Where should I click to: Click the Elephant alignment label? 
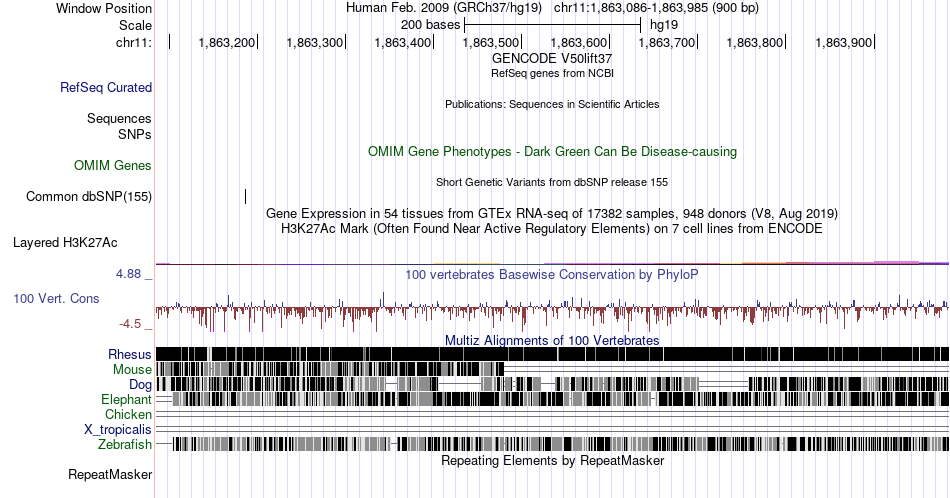click(126, 399)
